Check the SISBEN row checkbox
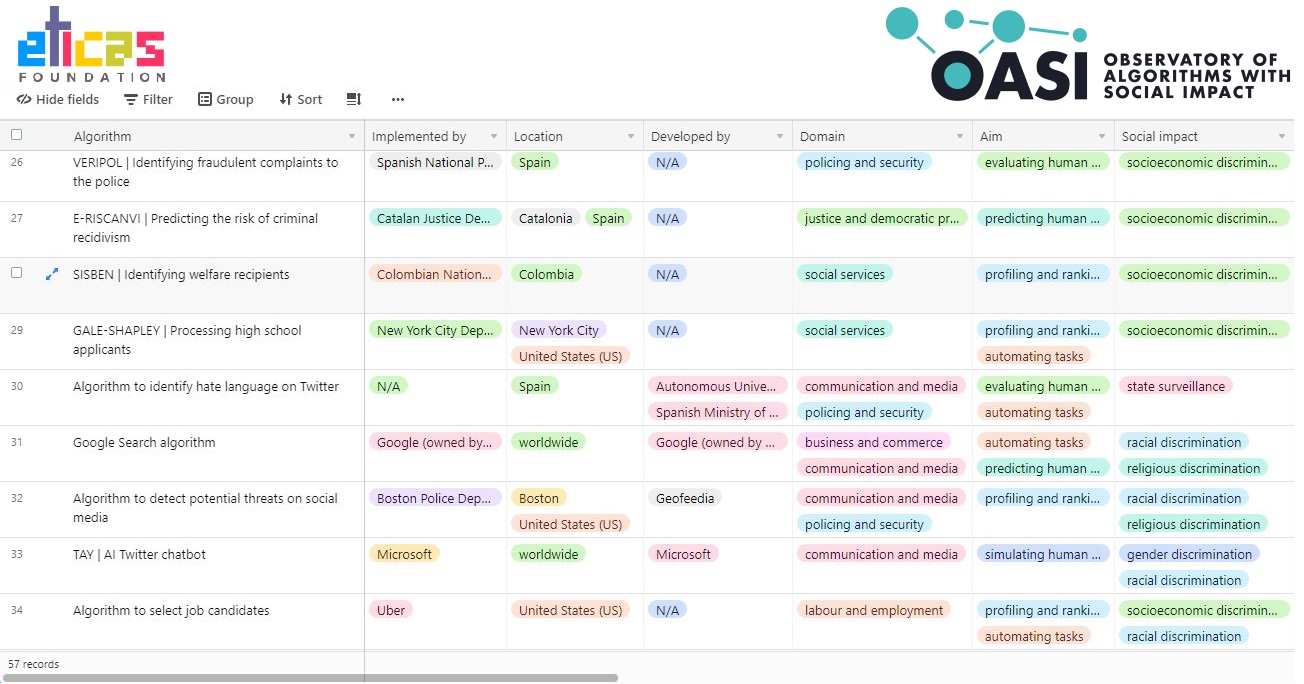 click(16, 273)
